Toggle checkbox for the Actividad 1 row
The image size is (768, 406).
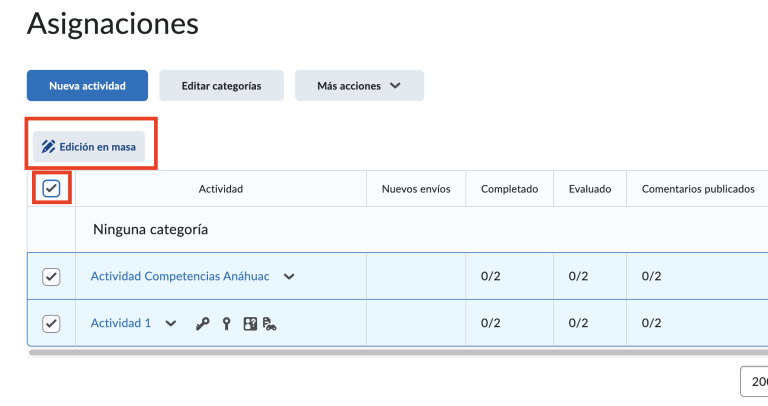pyautogui.click(x=52, y=323)
